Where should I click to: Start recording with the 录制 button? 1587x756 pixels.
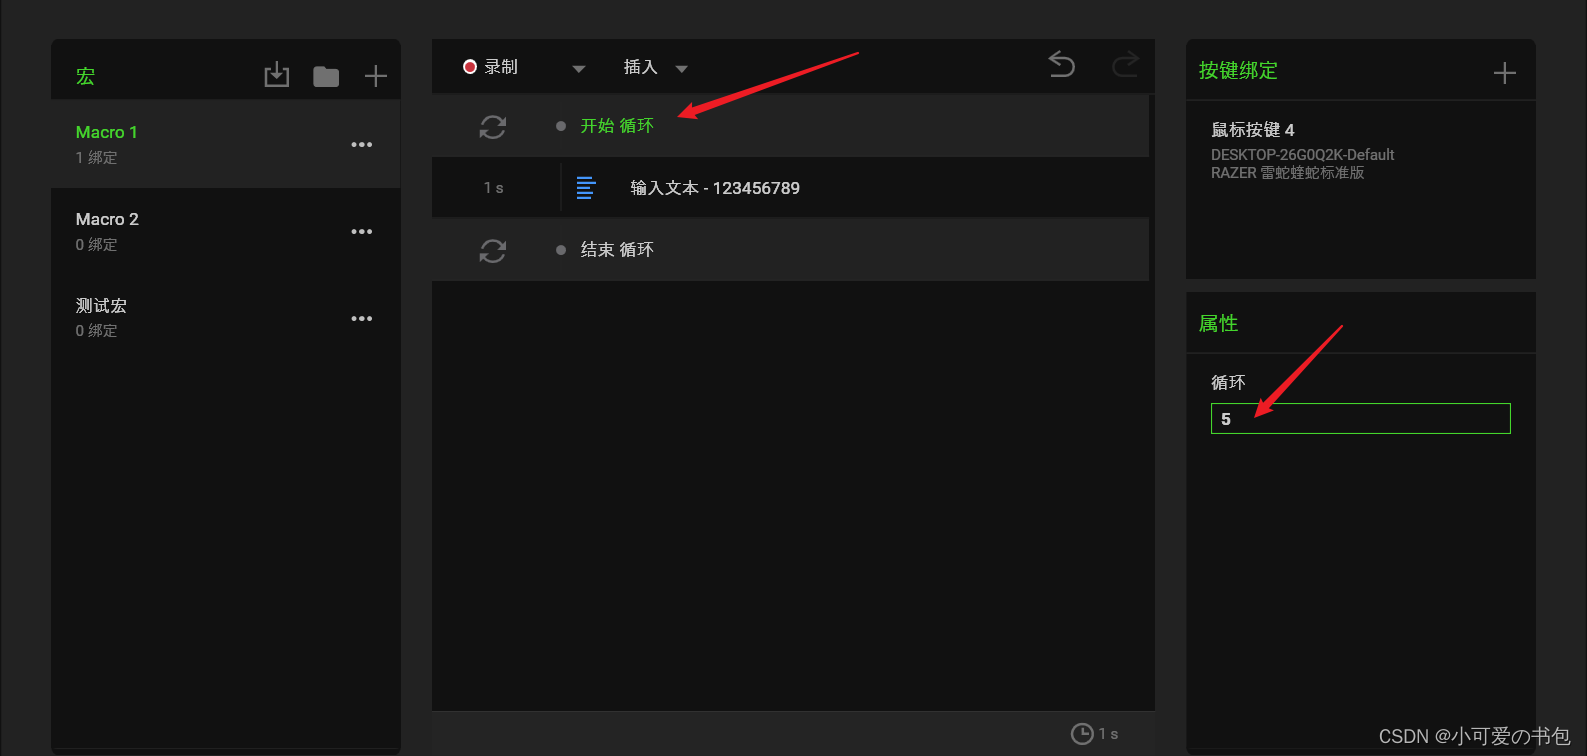490,67
